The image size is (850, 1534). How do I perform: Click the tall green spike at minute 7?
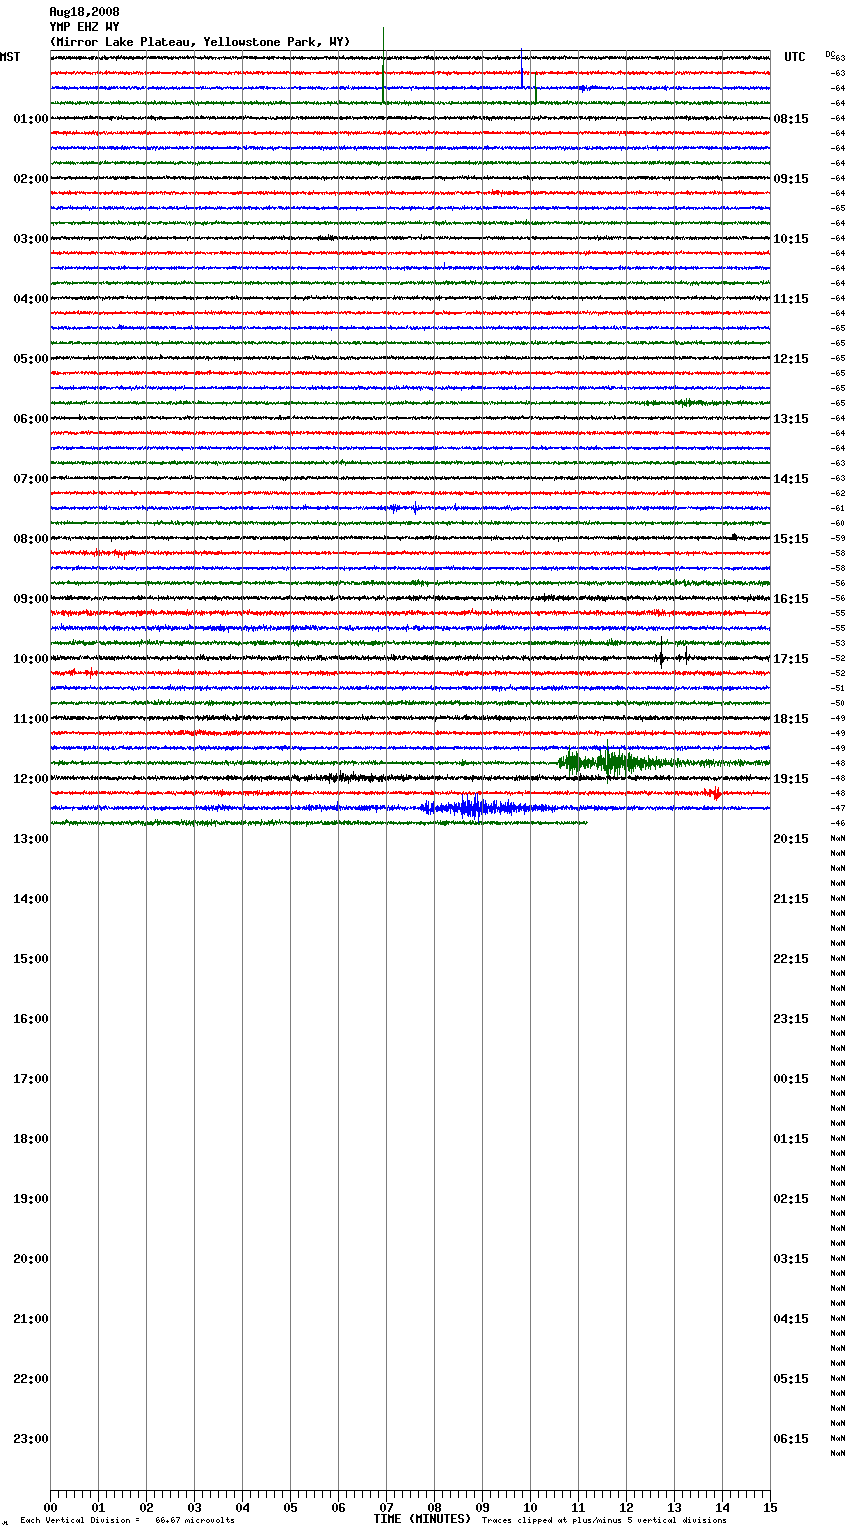coord(383,82)
